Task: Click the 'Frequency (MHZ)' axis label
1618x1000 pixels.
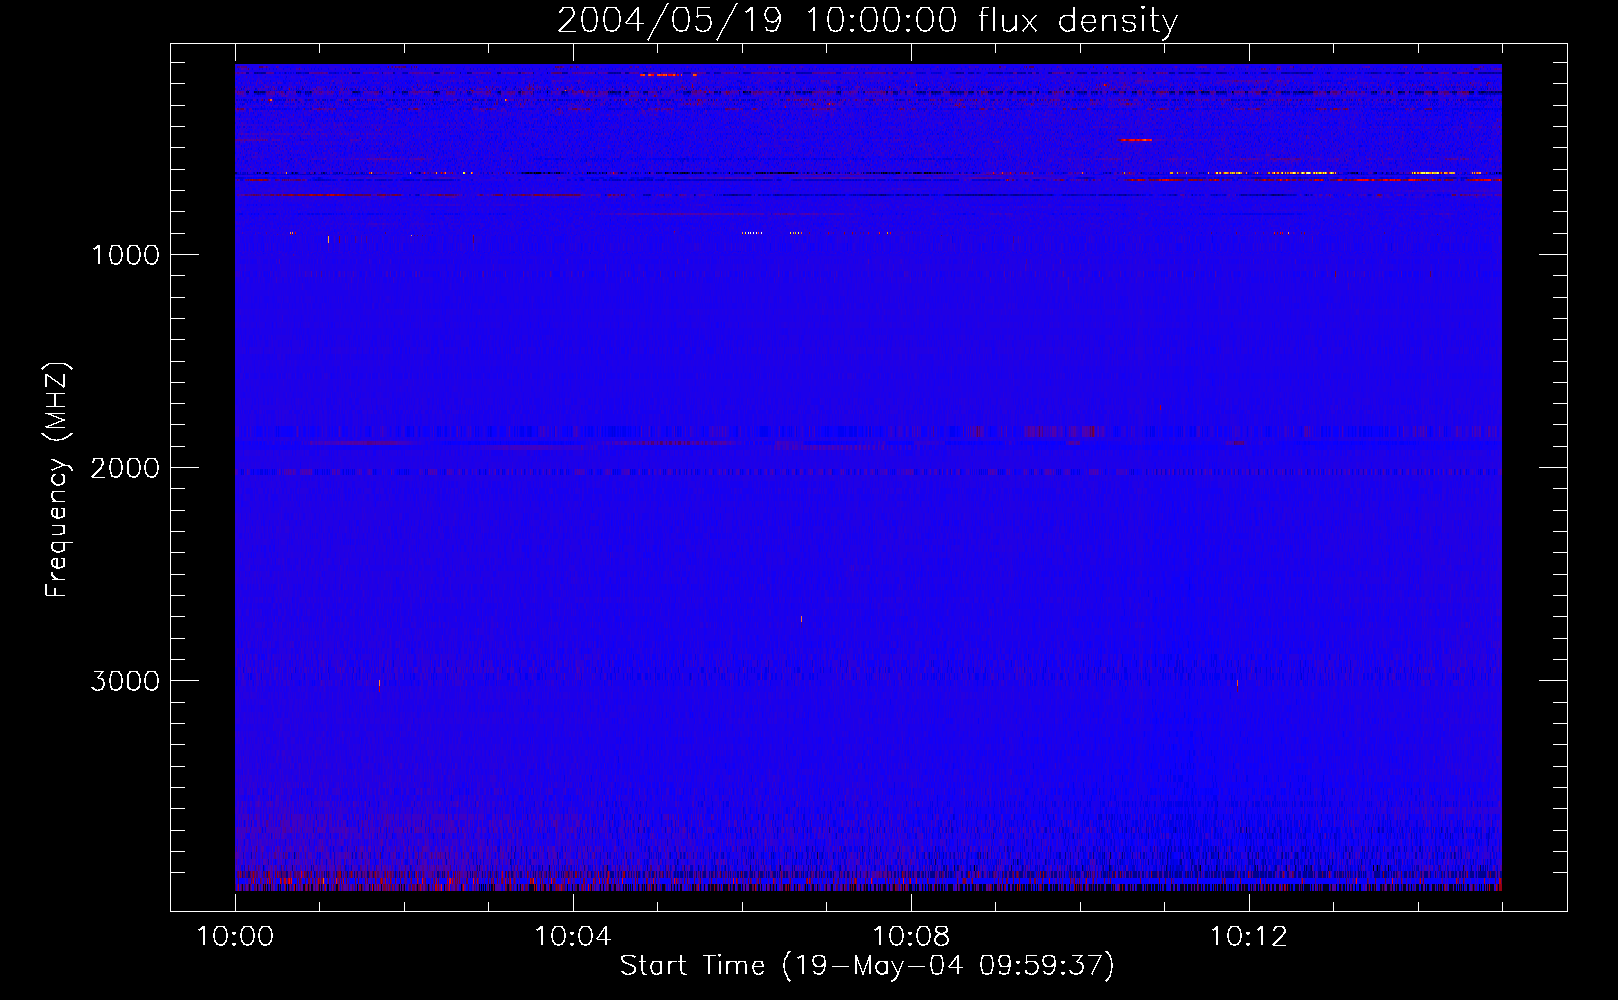Action: click(57, 480)
